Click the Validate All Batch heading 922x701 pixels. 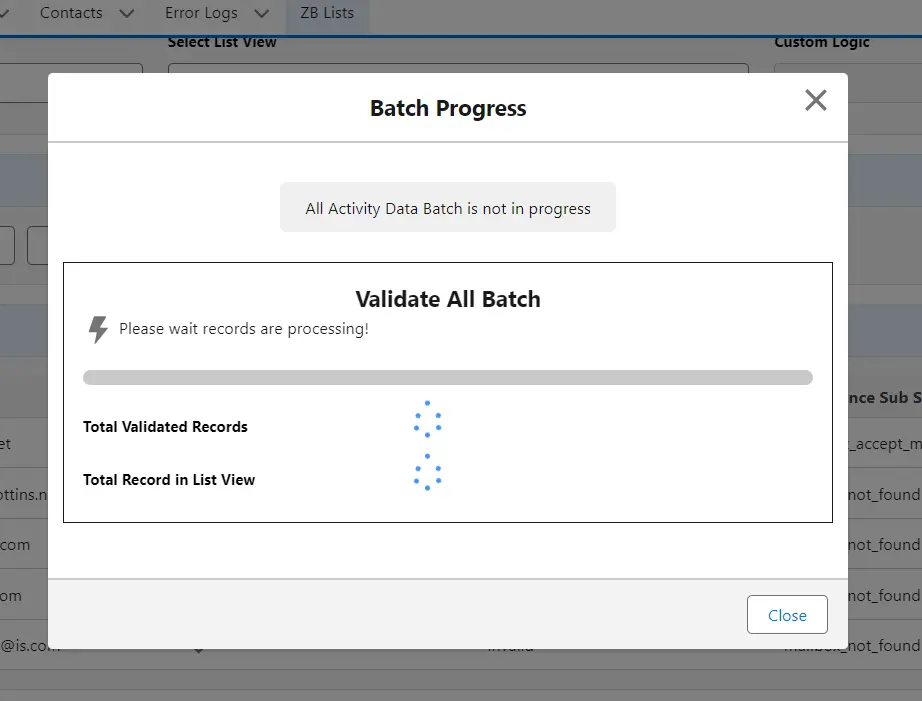click(x=448, y=299)
